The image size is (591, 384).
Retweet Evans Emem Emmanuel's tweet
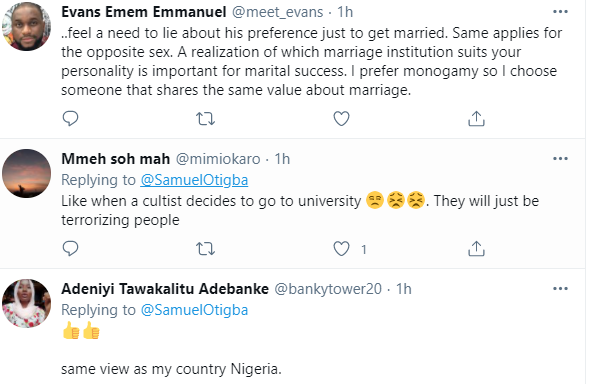pyautogui.click(x=205, y=119)
